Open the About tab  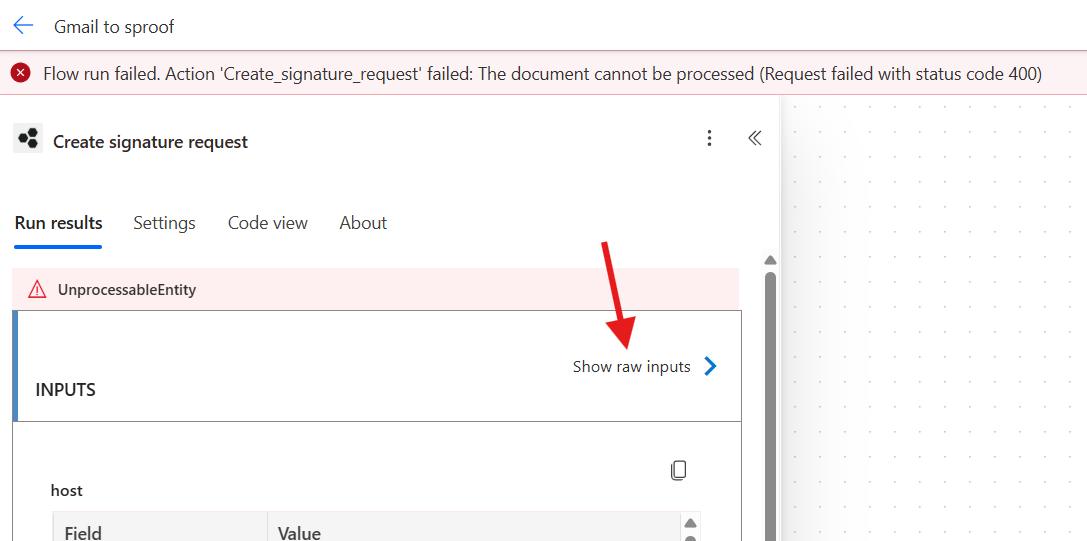point(363,223)
